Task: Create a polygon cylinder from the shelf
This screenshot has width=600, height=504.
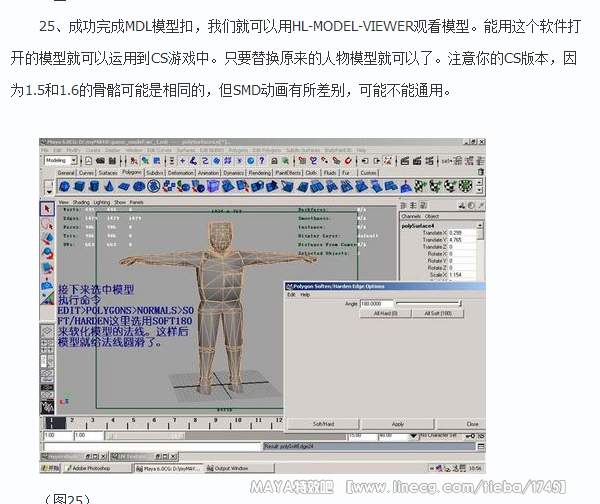Action: tap(94, 186)
